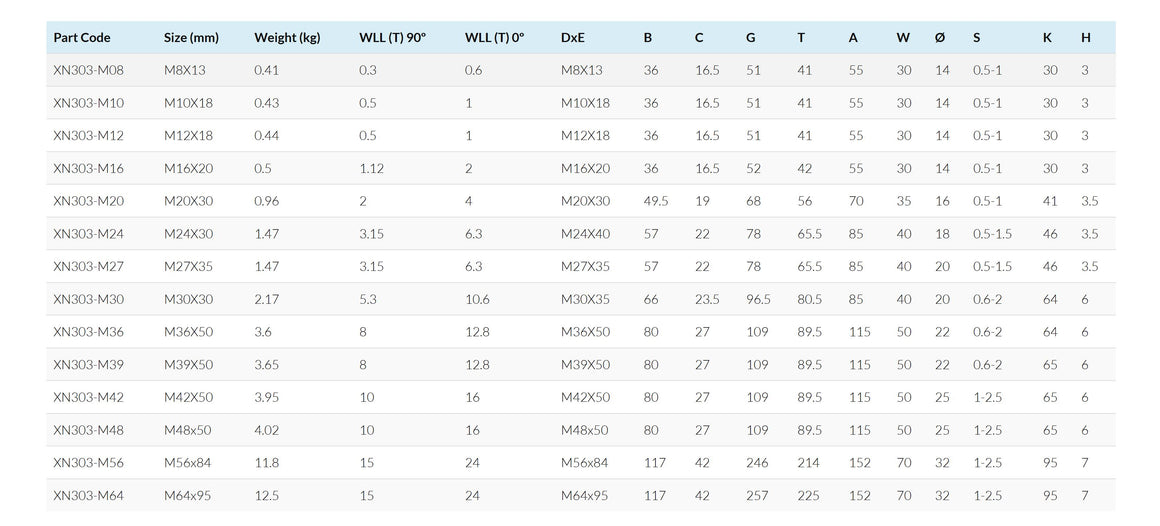Click part code XN303-M08
This screenshot has height=526, width=1160.
88,70
